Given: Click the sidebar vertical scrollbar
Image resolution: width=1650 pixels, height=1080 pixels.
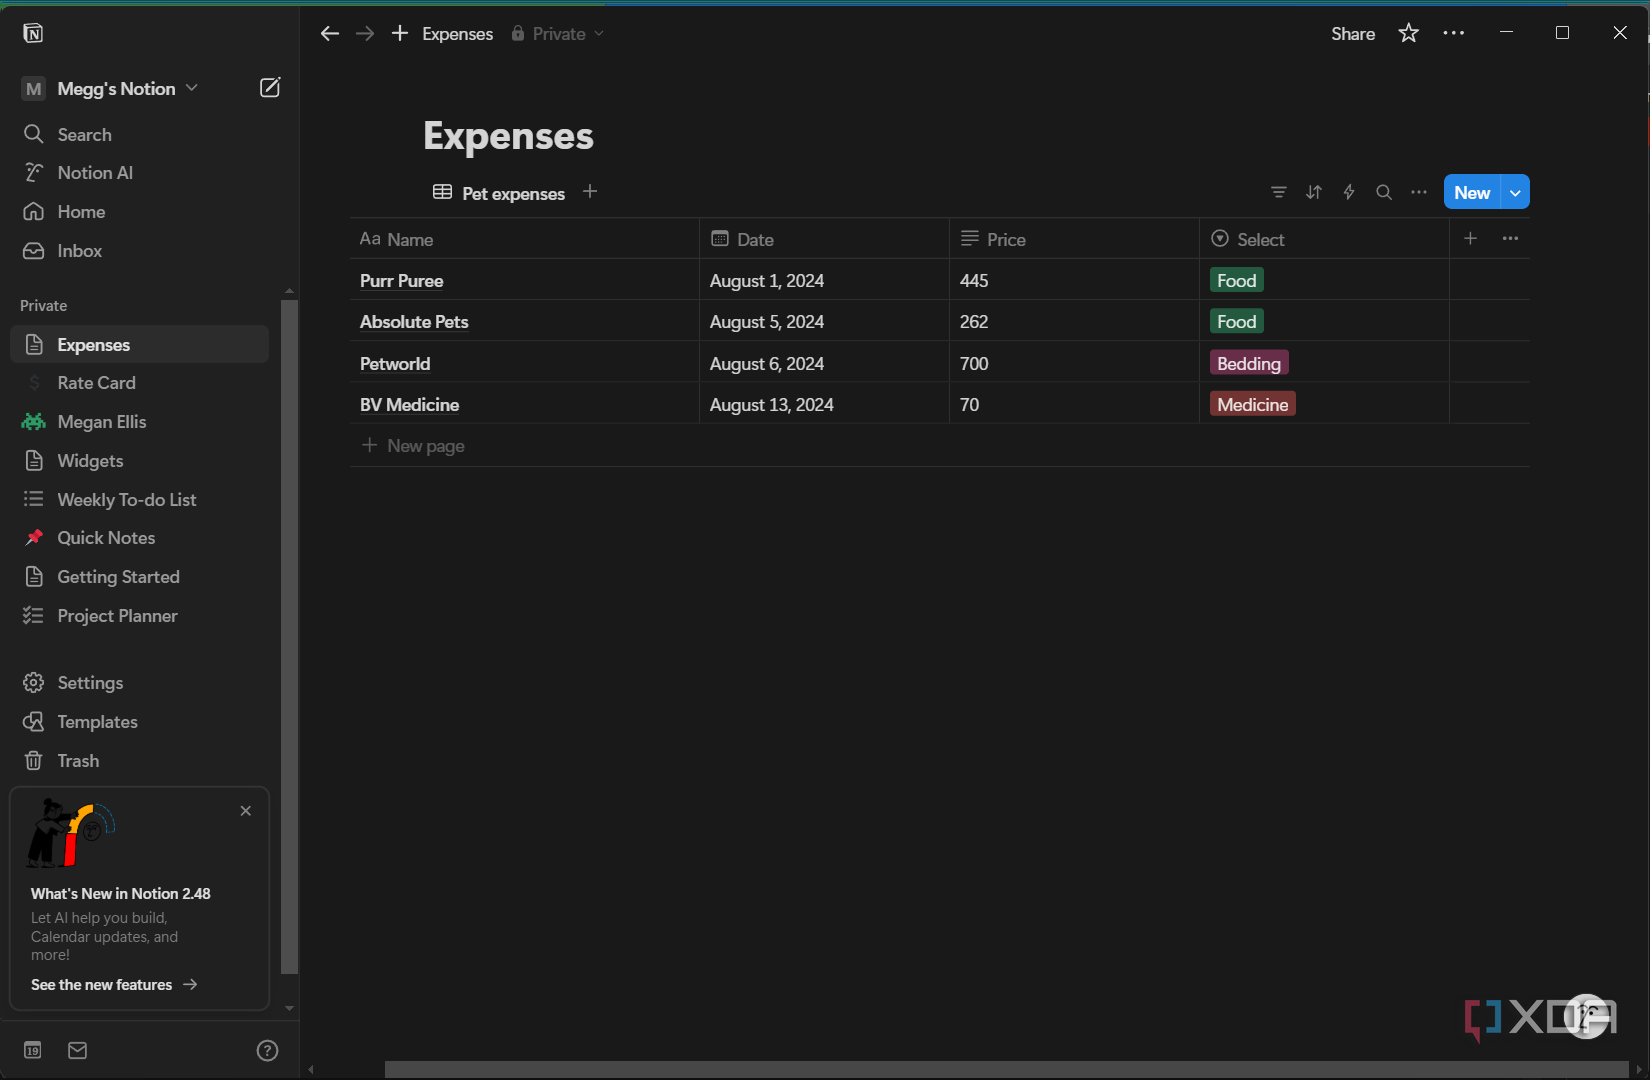Looking at the screenshot, I should pos(289,636).
